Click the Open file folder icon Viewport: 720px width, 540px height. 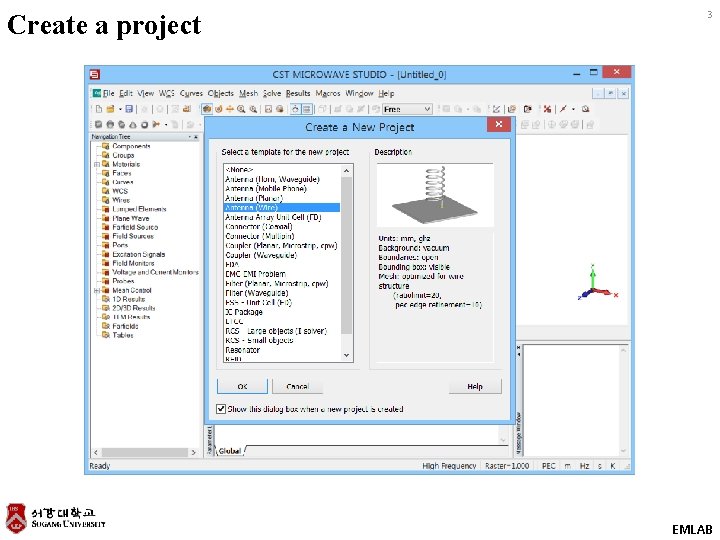point(110,109)
